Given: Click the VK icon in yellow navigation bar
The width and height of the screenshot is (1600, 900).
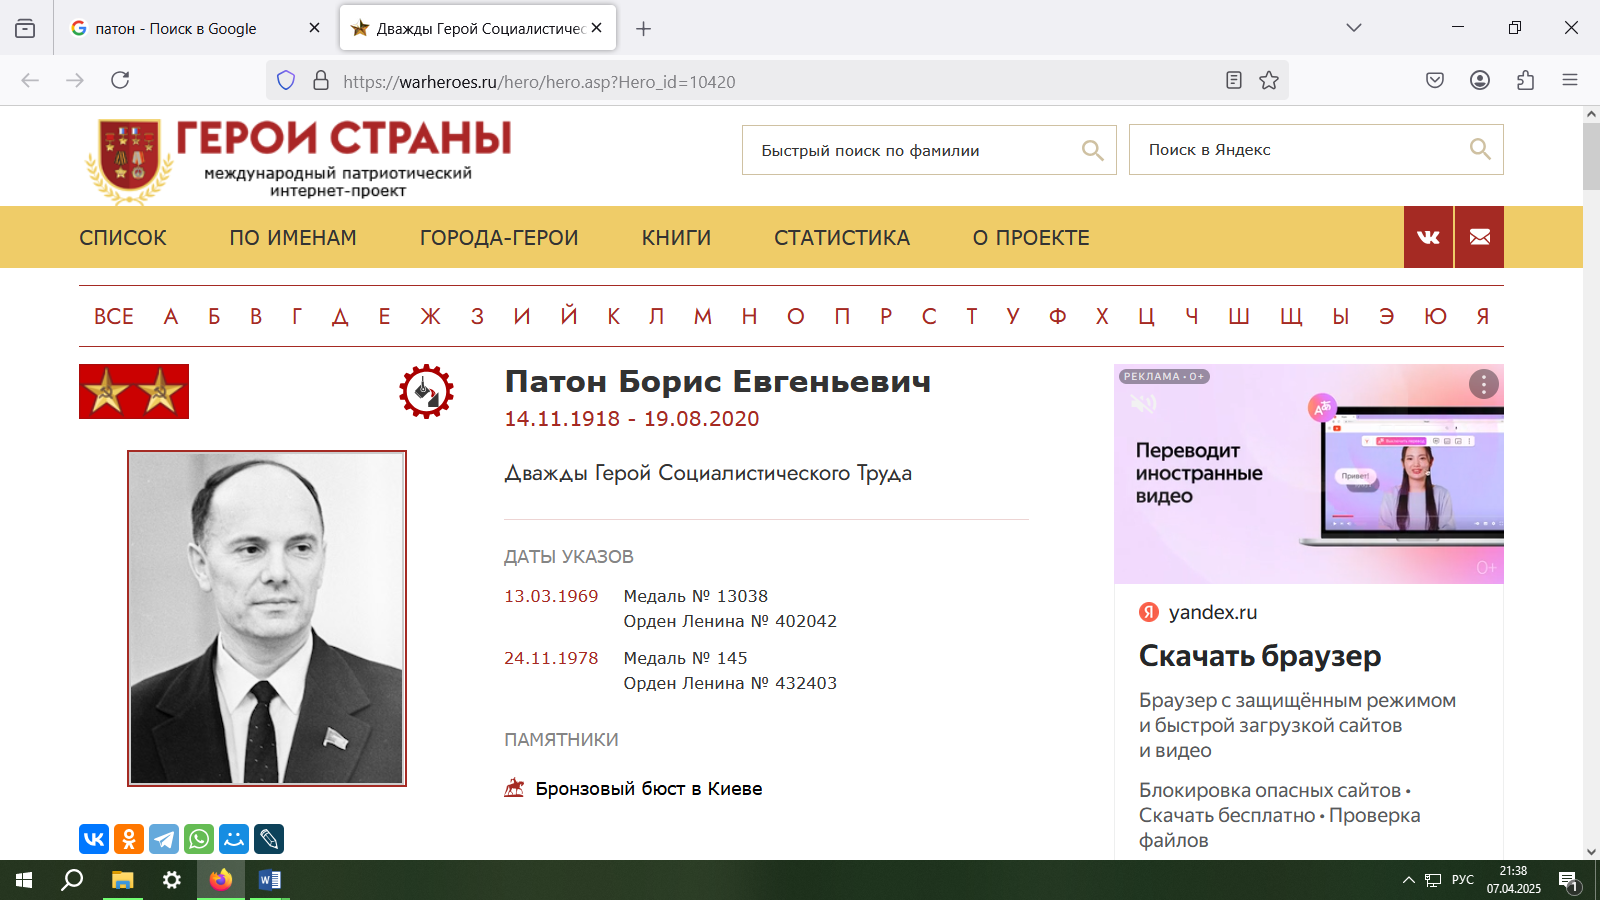Looking at the screenshot, I should coord(1428,237).
